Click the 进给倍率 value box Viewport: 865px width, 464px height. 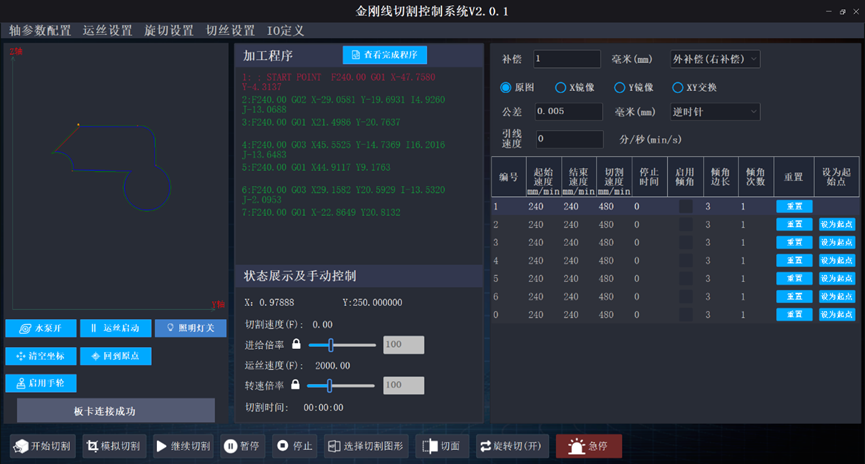404,345
